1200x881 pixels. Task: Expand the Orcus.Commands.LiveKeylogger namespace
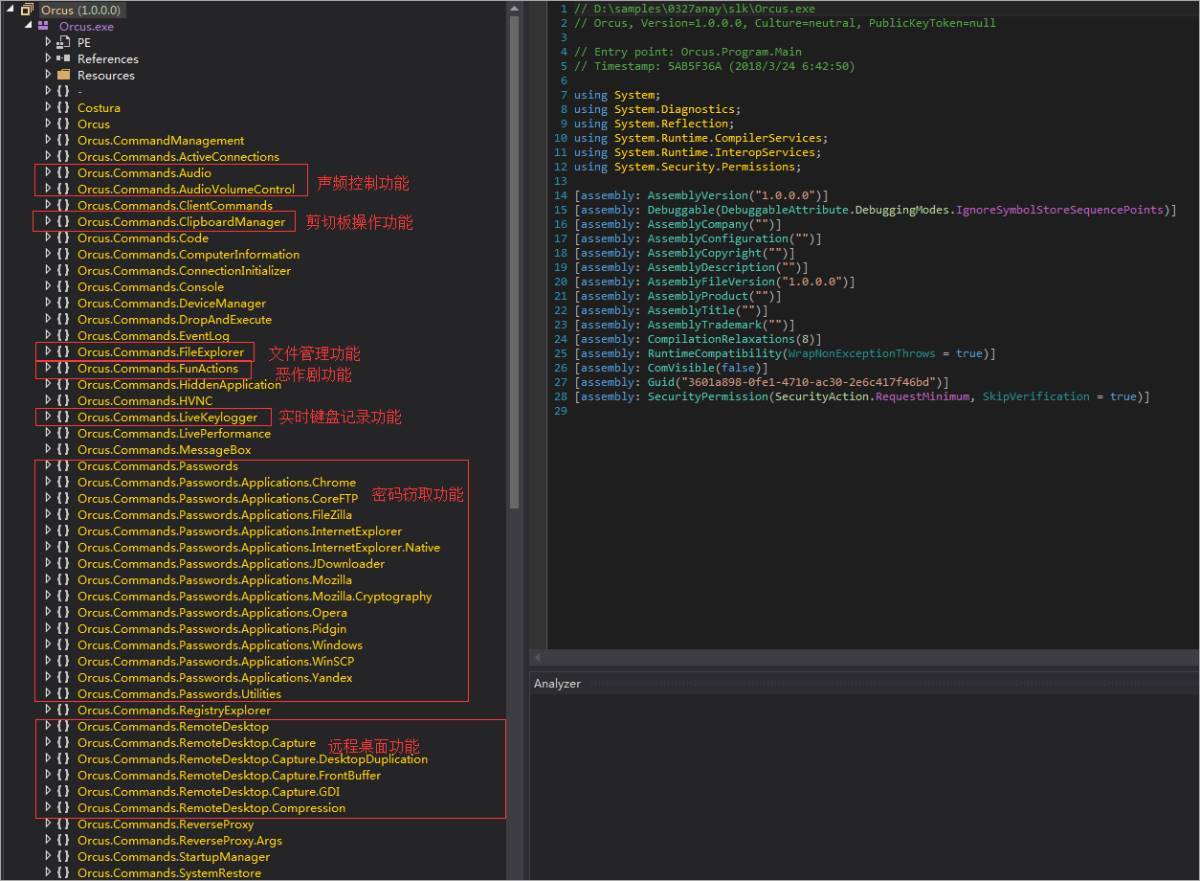click(47, 417)
